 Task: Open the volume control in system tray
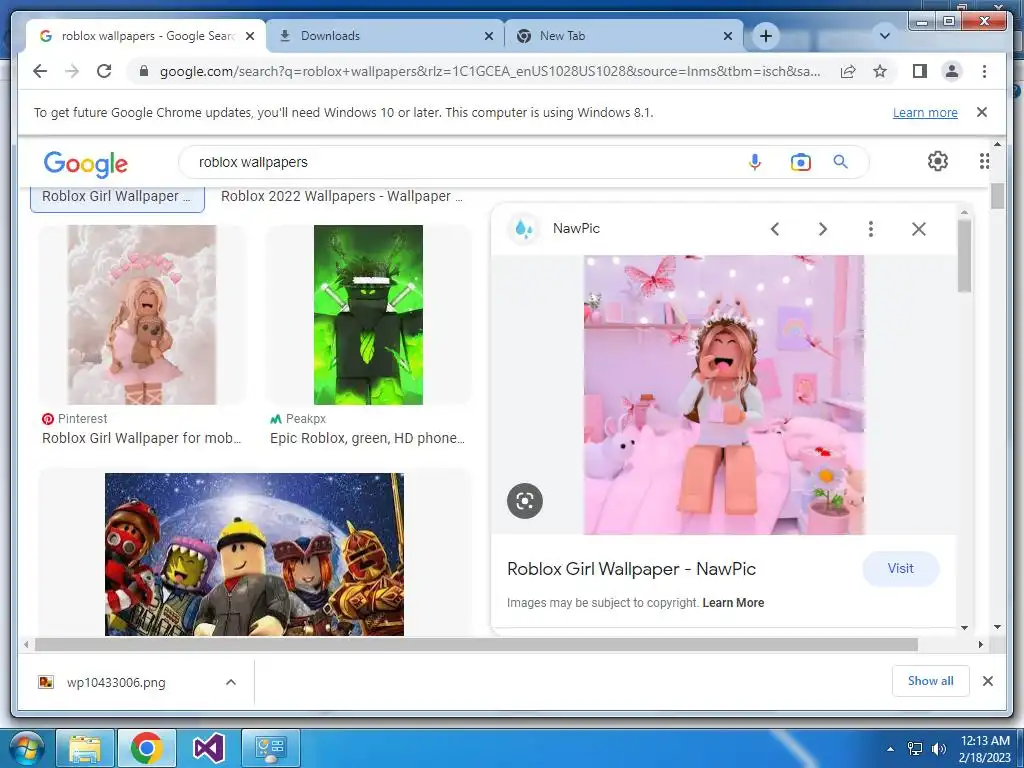tap(939, 748)
